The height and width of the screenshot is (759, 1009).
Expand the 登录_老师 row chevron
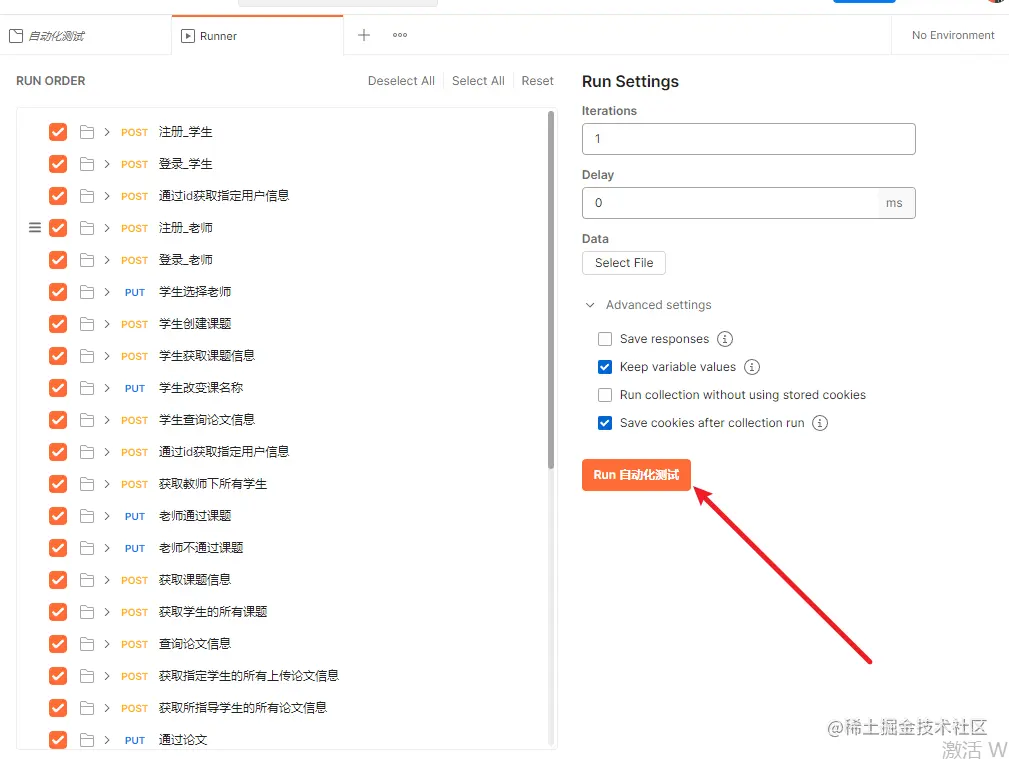point(107,260)
